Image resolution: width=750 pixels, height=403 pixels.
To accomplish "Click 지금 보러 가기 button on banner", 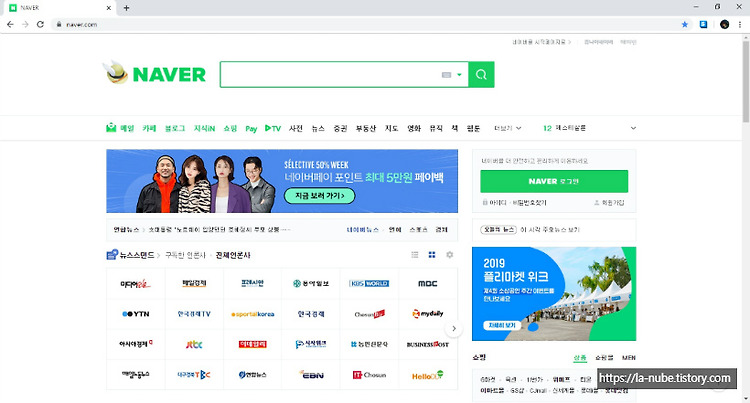I will [x=320, y=196].
